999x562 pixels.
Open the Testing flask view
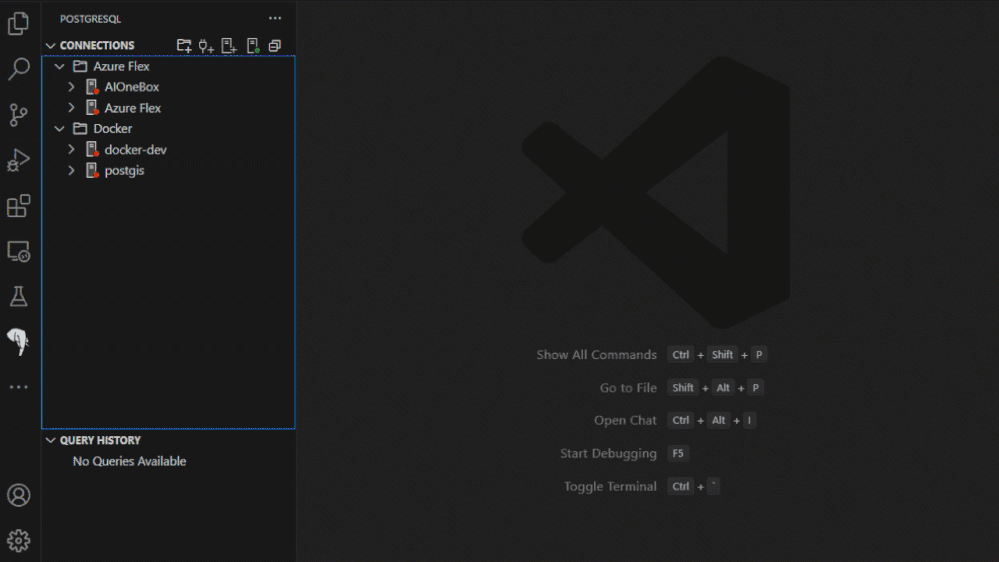click(x=18, y=296)
